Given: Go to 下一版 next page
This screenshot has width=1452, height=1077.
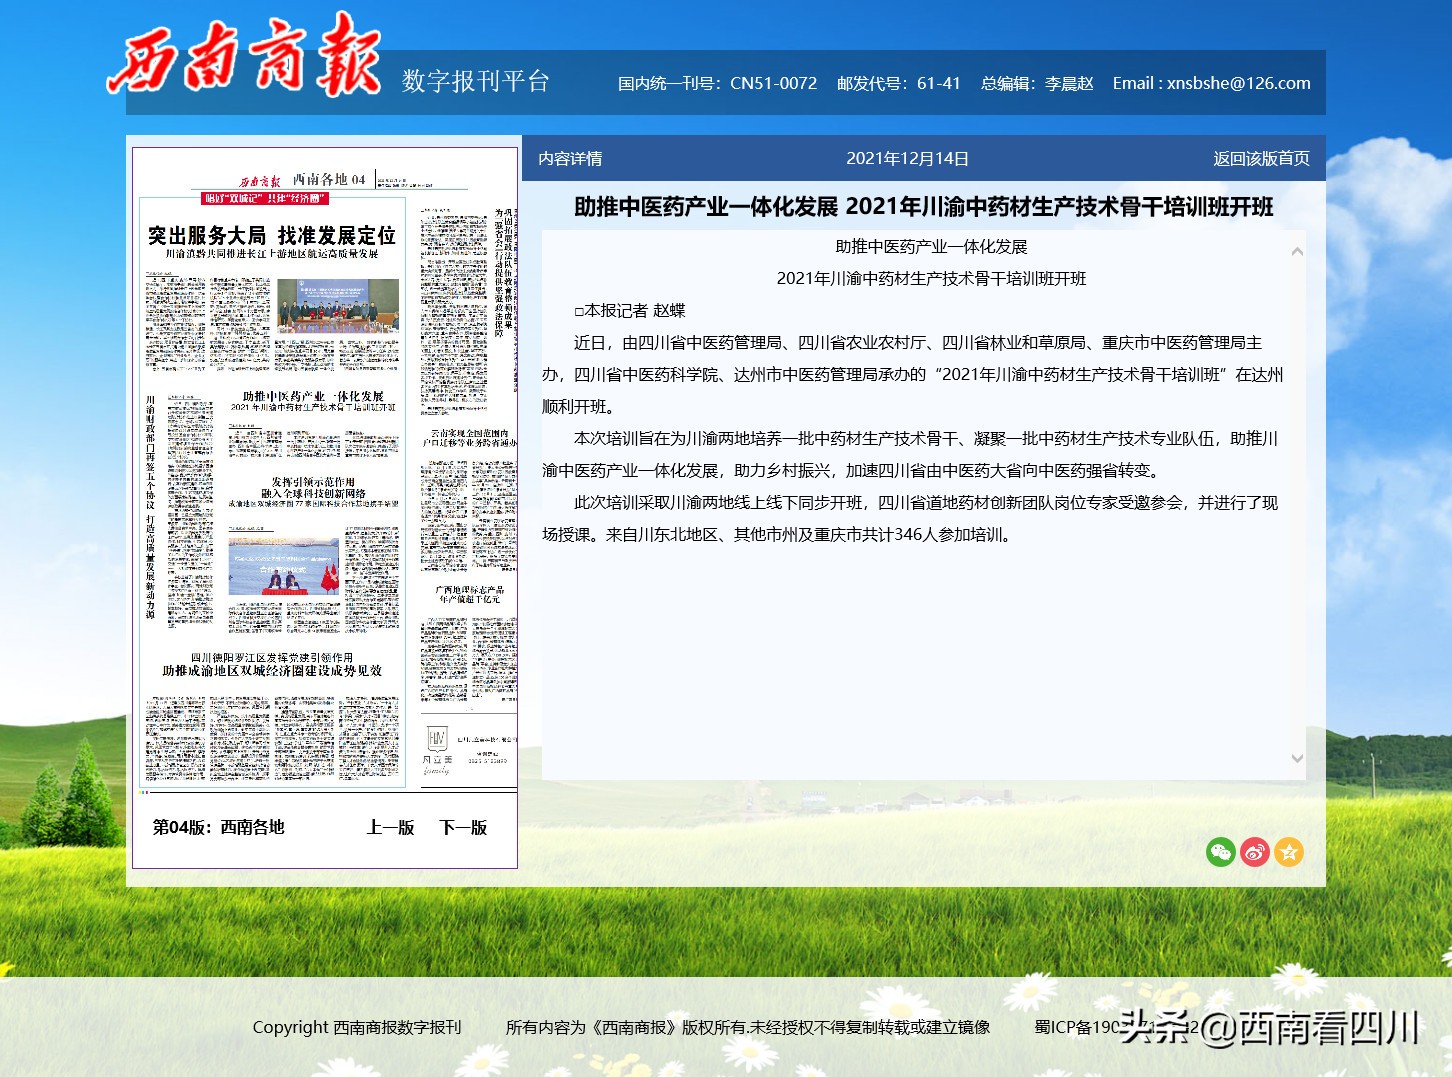Looking at the screenshot, I should (x=463, y=827).
